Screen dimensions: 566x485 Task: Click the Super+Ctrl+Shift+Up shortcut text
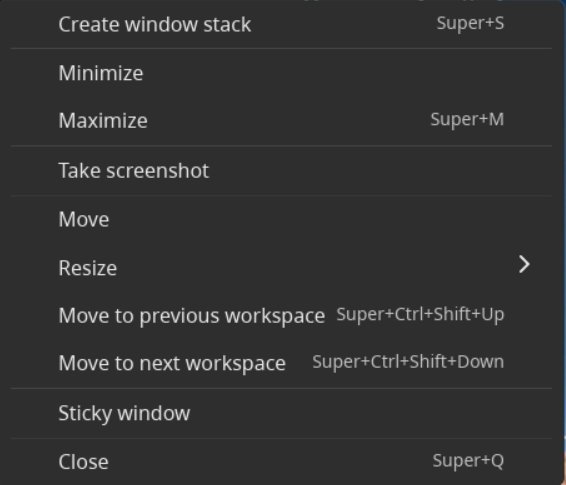point(420,315)
